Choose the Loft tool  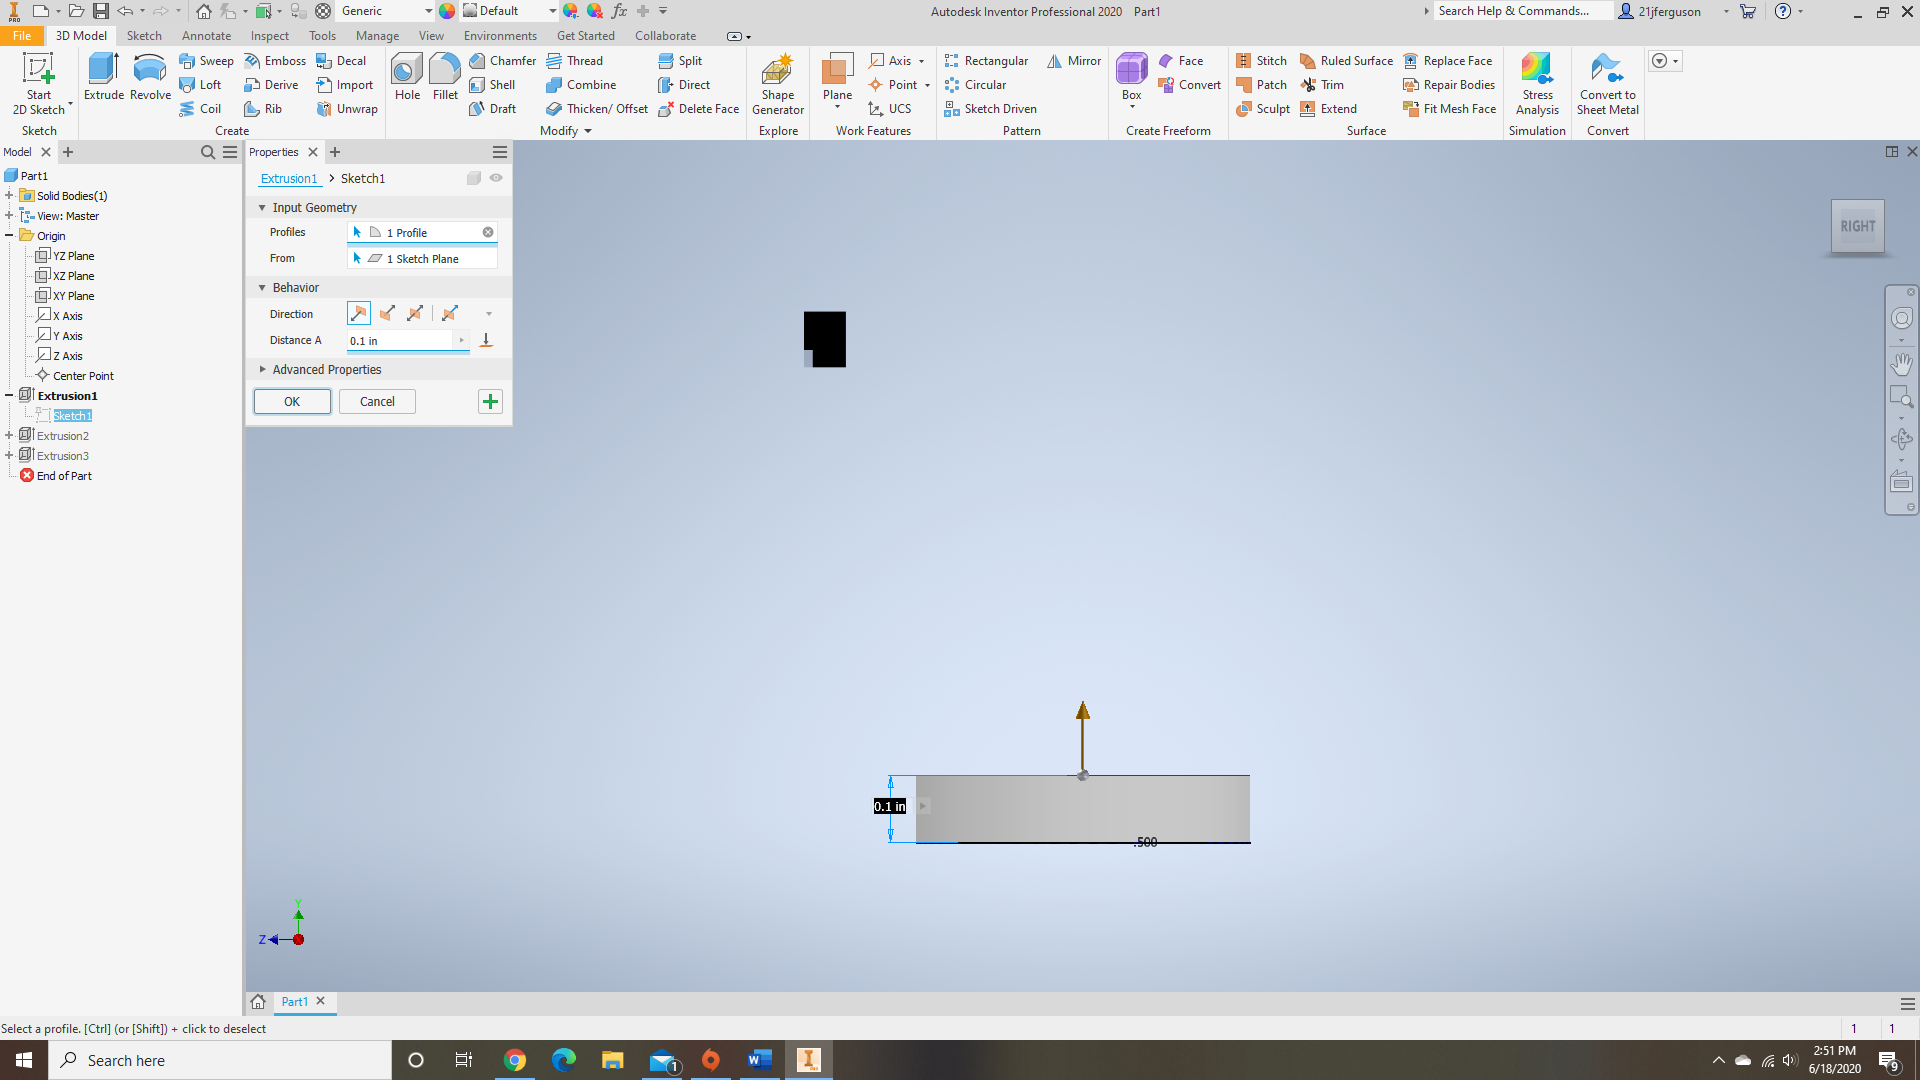tap(200, 85)
